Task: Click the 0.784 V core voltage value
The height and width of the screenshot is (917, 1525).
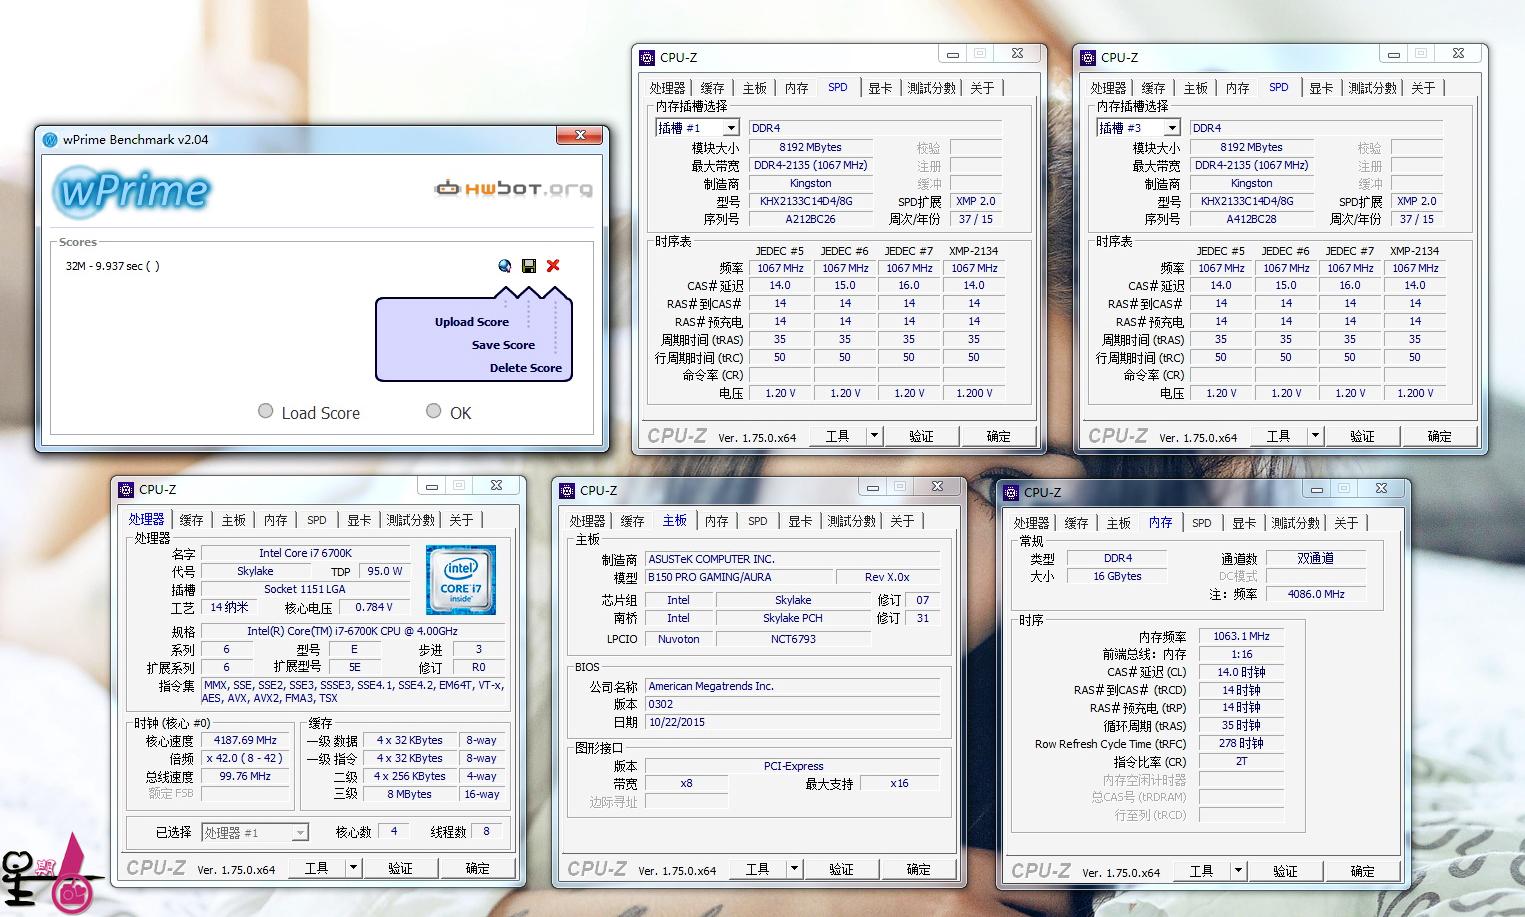Action: click(x=374, y=607)
